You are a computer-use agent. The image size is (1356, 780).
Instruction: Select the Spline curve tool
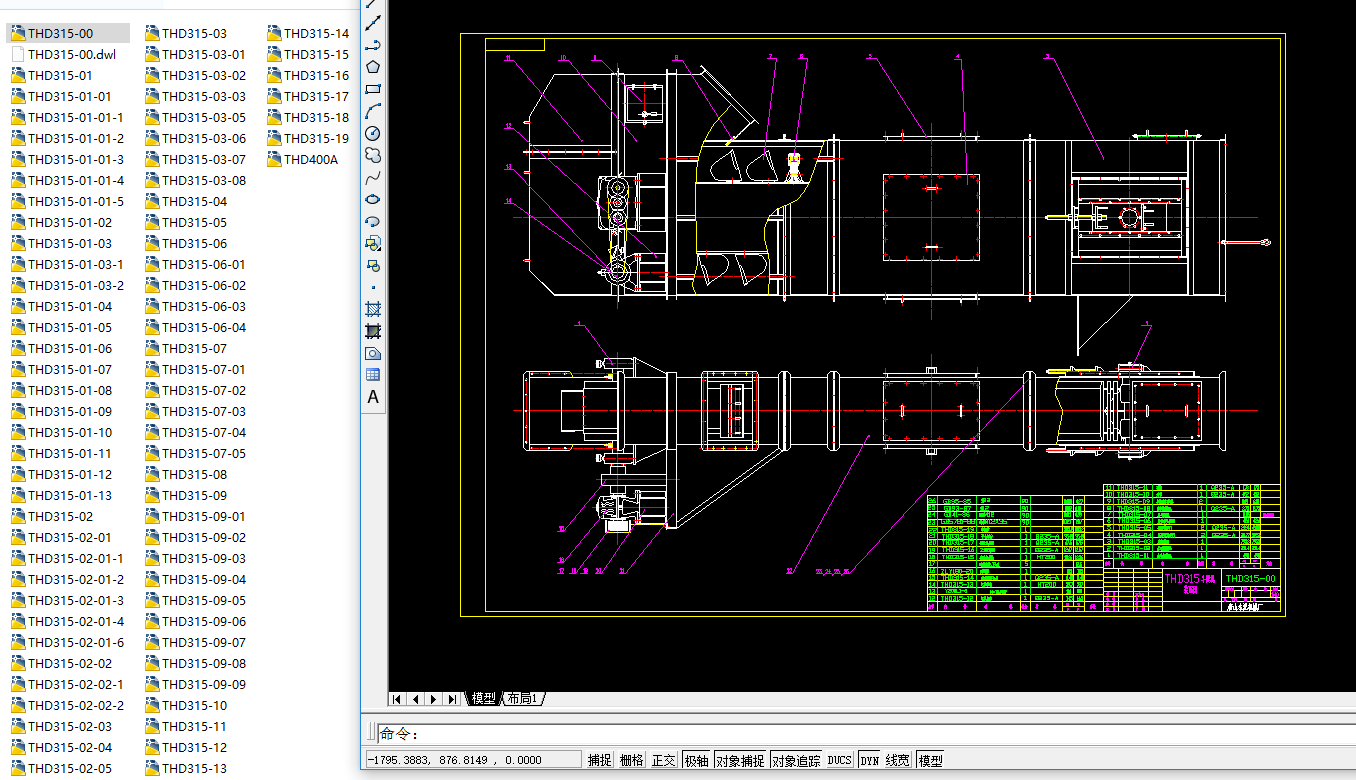pyautogui.click(x=373, y=177)
